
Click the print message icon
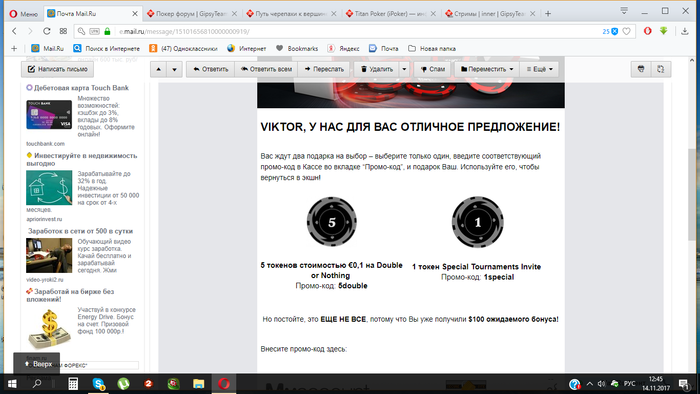coord(641,69)
